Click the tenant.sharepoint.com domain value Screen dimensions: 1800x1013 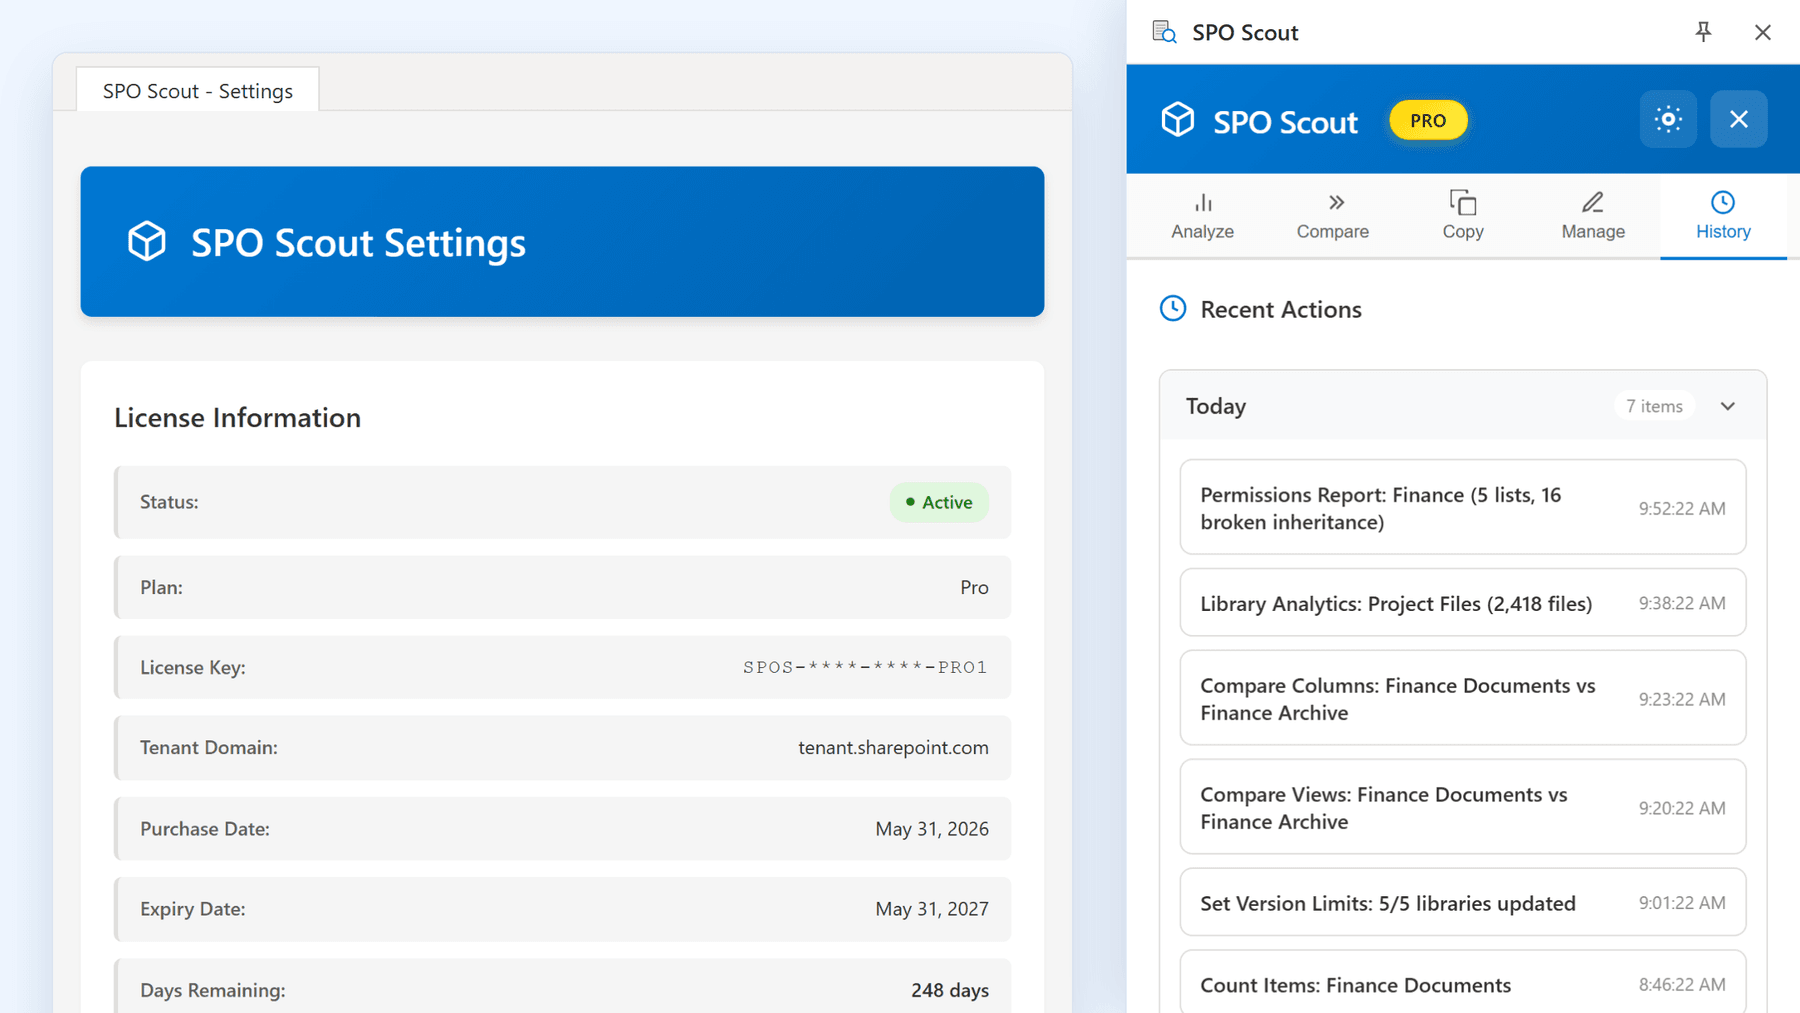pos(893,748)
